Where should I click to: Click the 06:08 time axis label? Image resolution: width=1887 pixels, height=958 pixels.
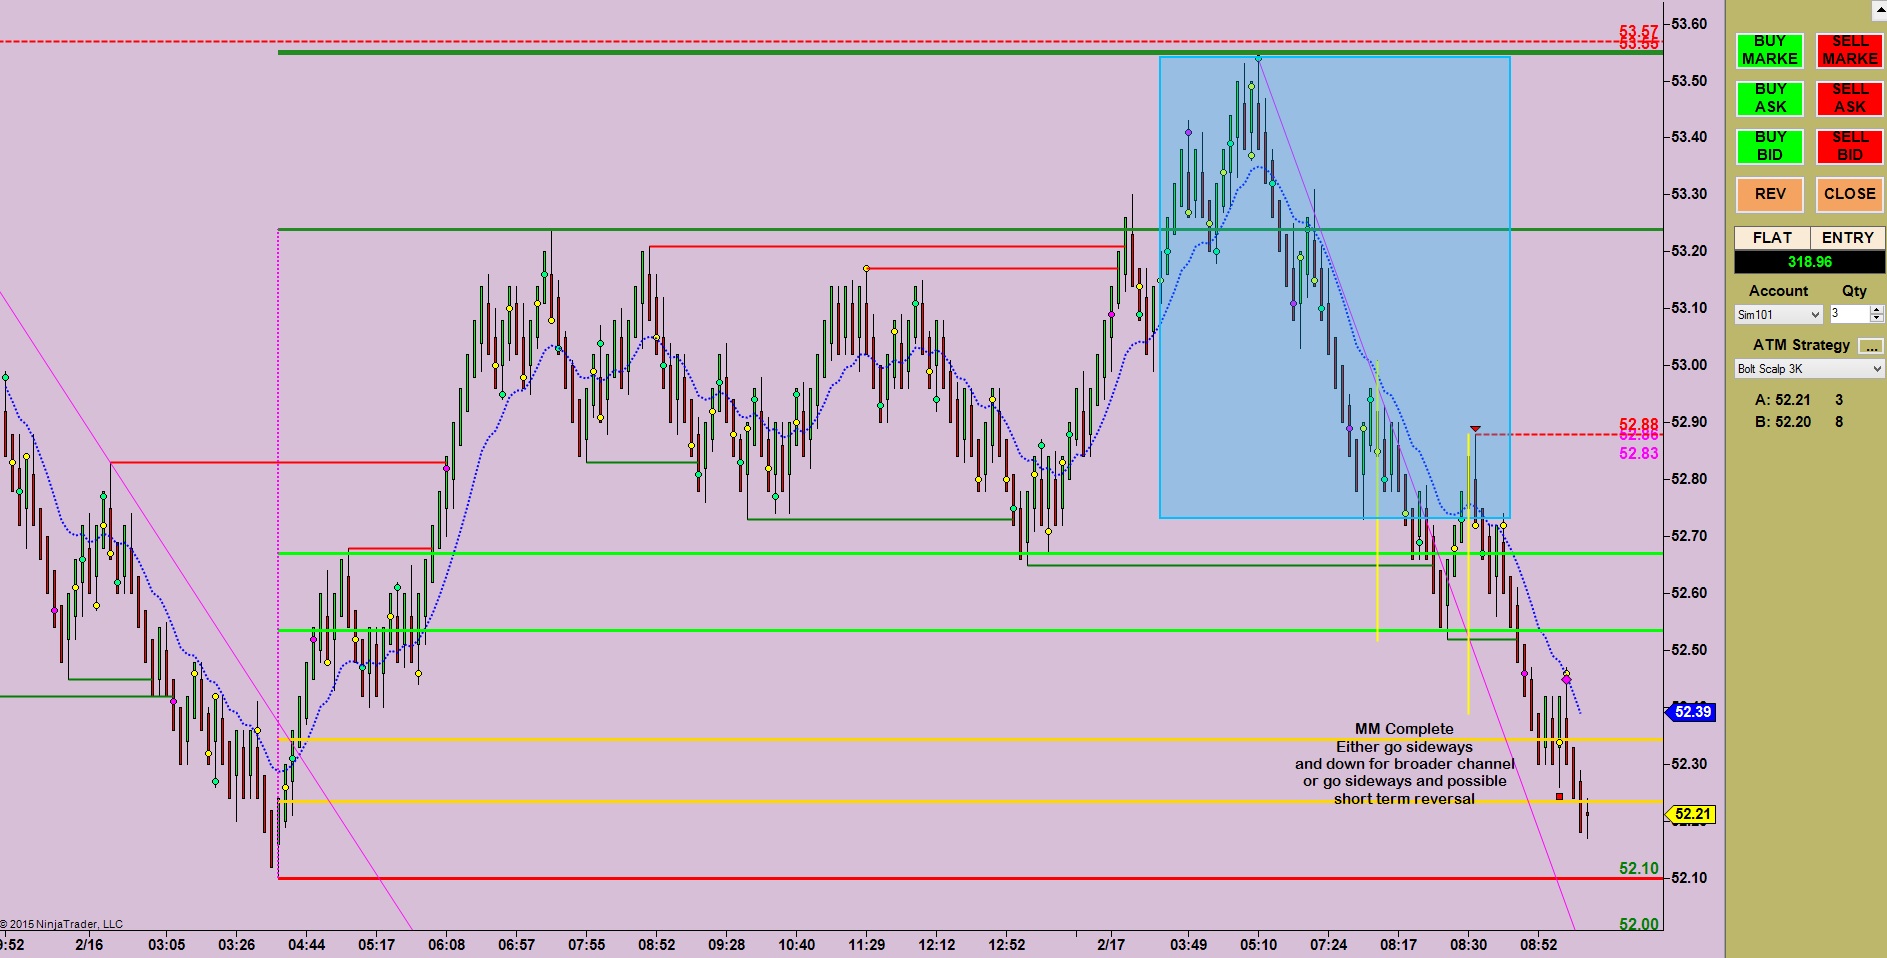click(x=446, y=944)
